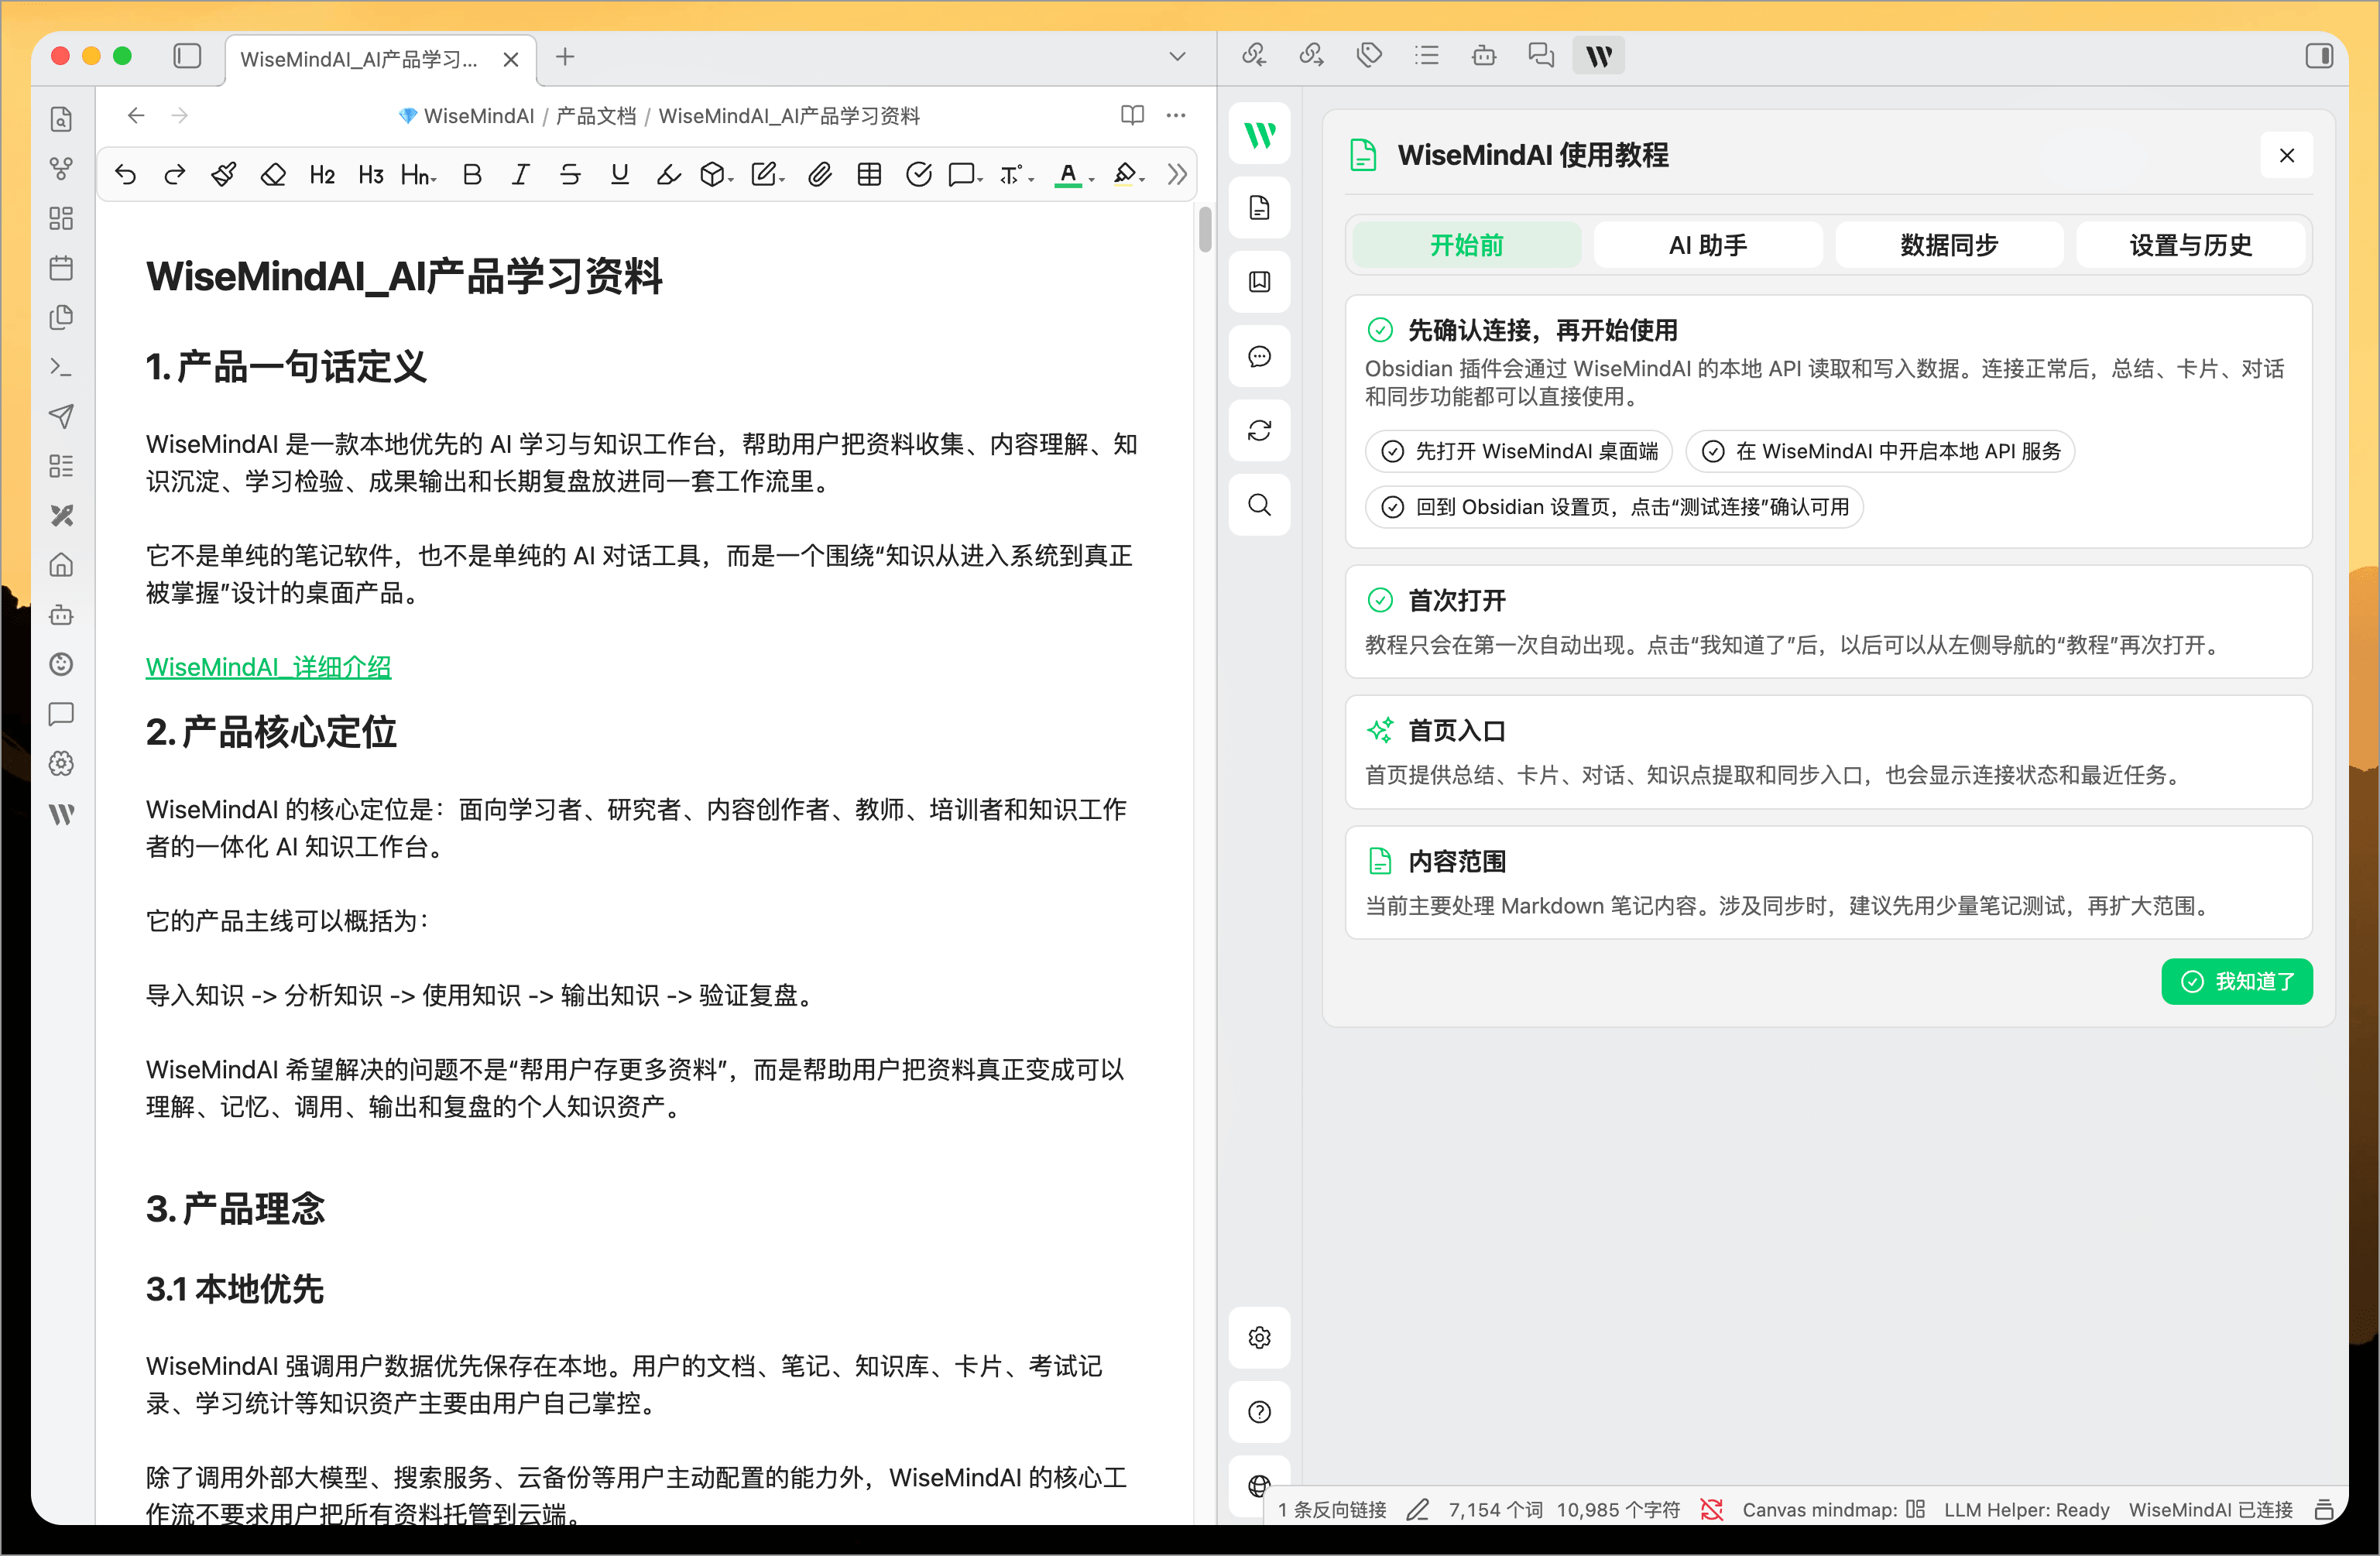Toggle underline formatting
2380x1556 pixels.
[x=620, y=175]
